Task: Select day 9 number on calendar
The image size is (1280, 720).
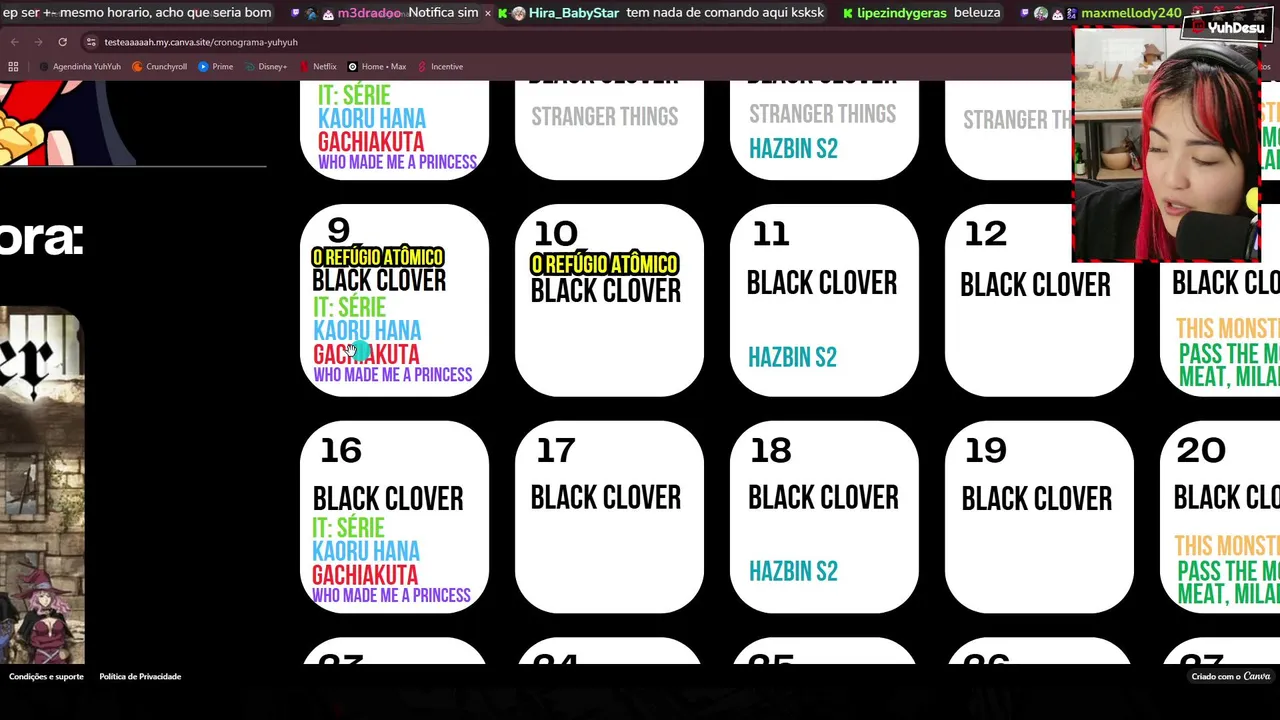Action: [339, 232]
